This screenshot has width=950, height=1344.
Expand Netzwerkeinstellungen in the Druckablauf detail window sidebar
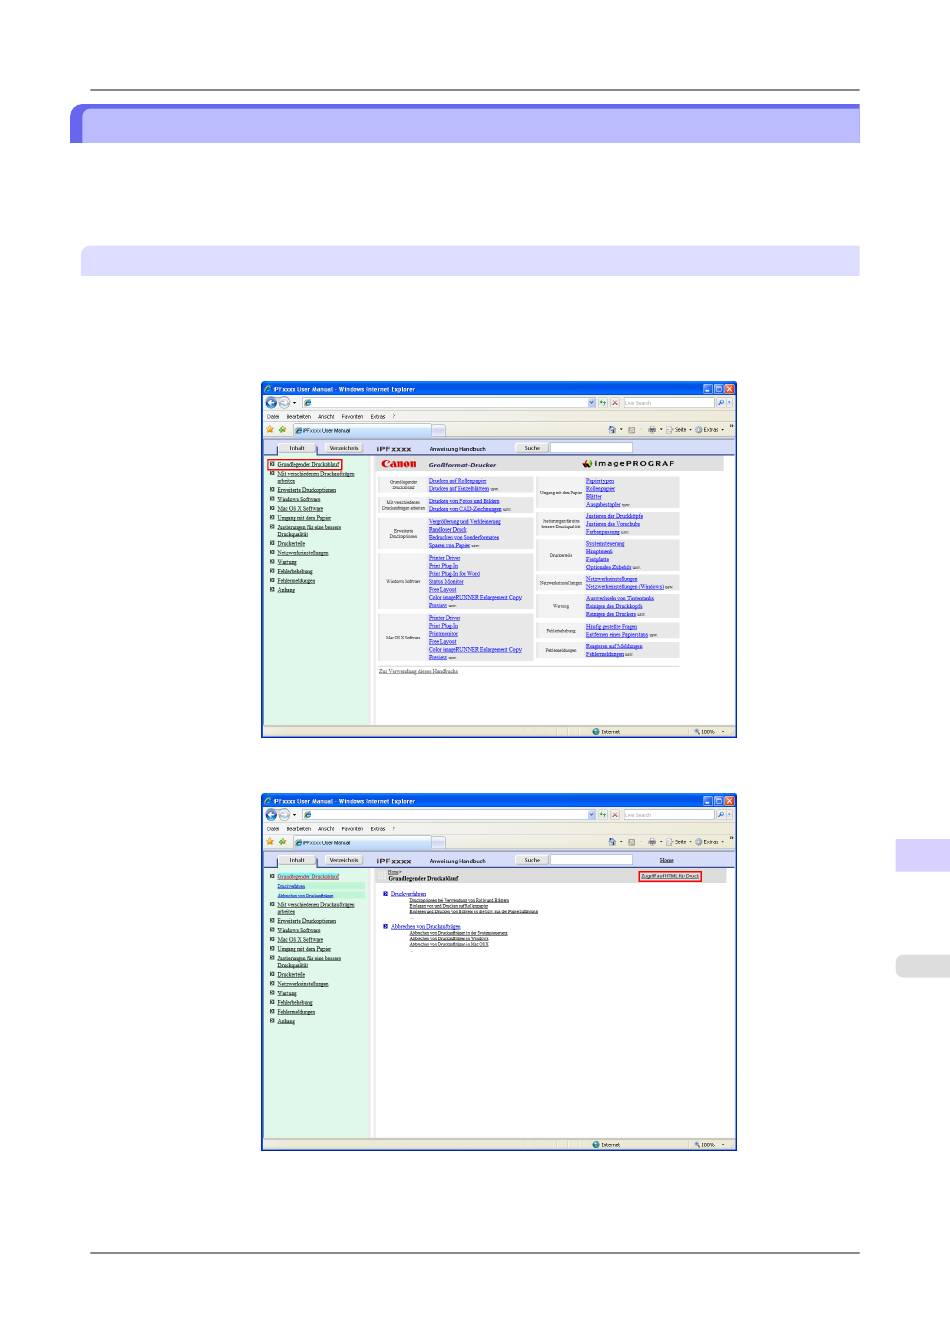(272, 984)
